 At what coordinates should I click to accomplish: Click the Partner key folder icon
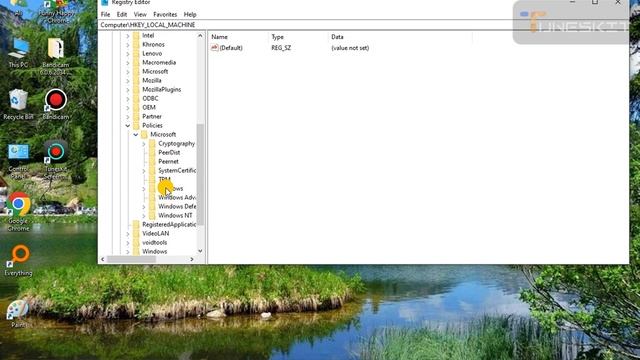tap(136, 116)
